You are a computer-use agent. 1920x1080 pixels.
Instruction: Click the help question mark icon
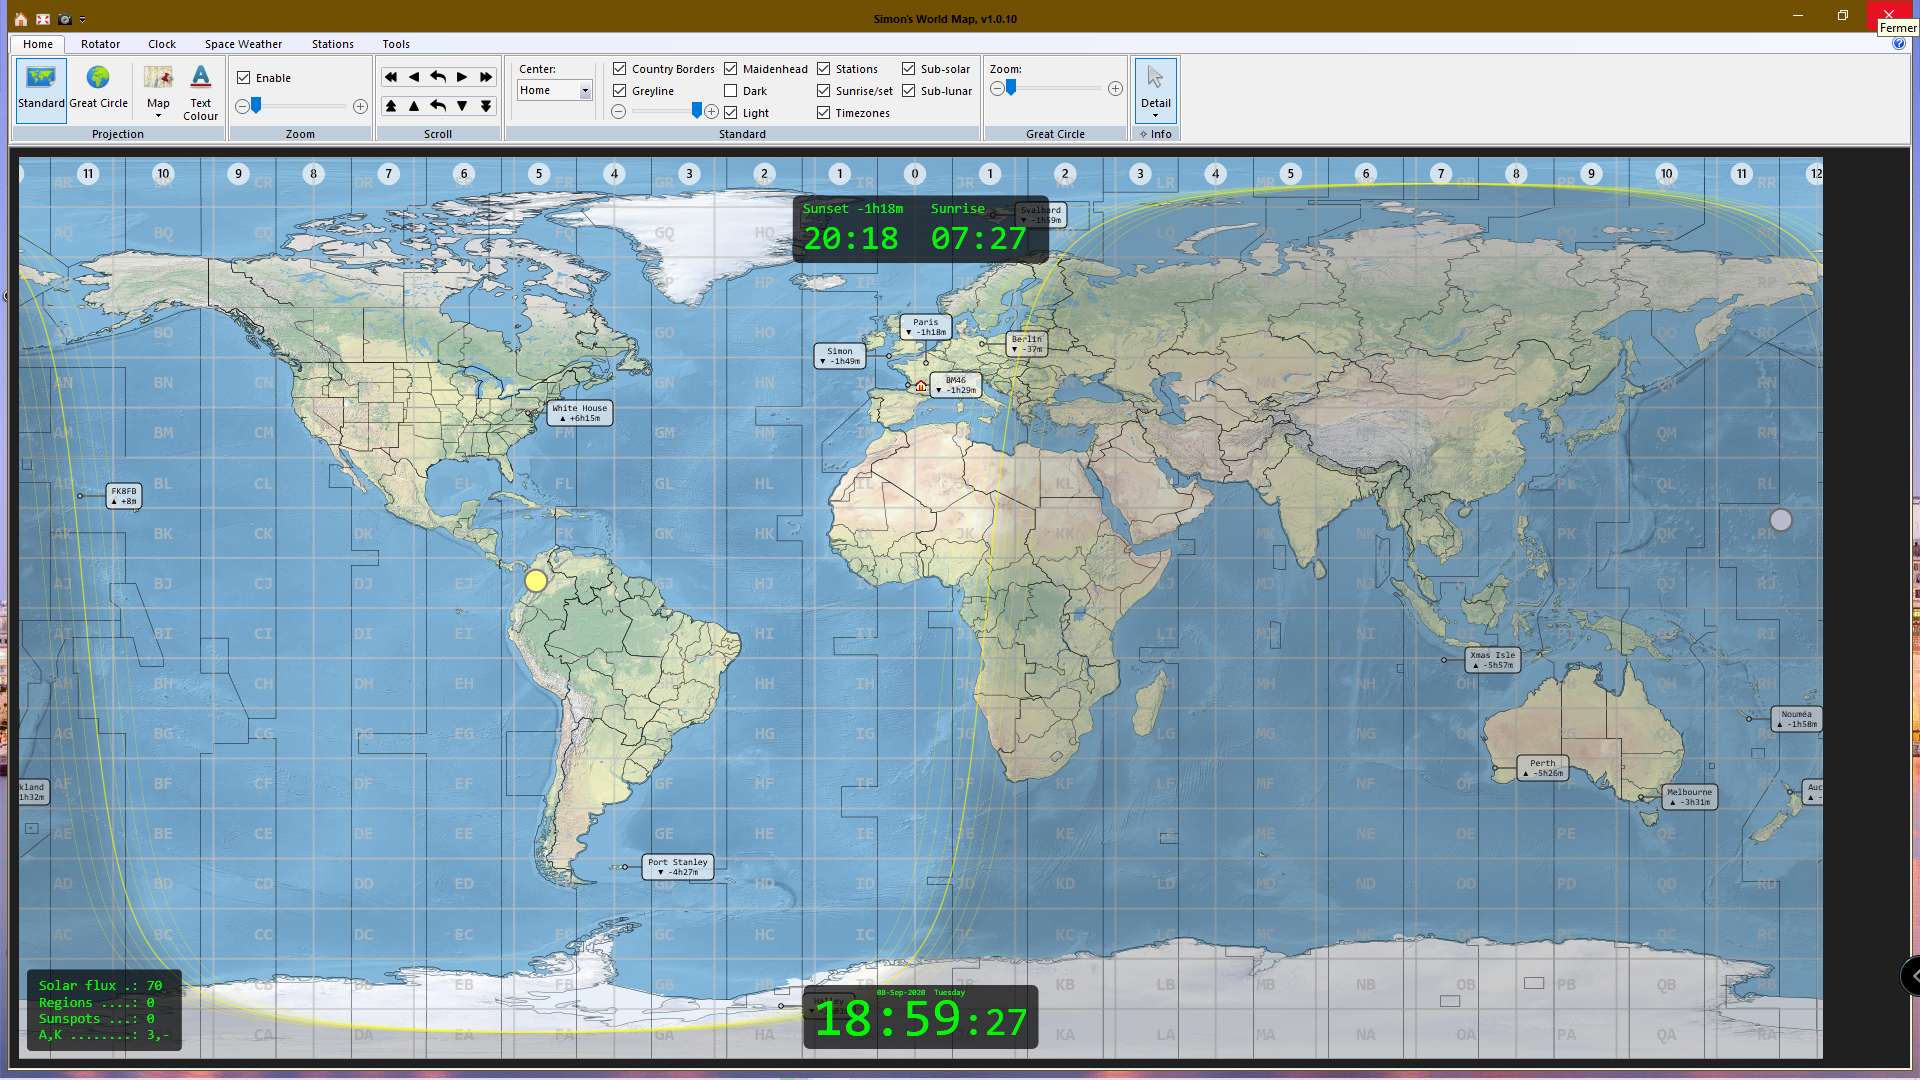(1899, 43)
